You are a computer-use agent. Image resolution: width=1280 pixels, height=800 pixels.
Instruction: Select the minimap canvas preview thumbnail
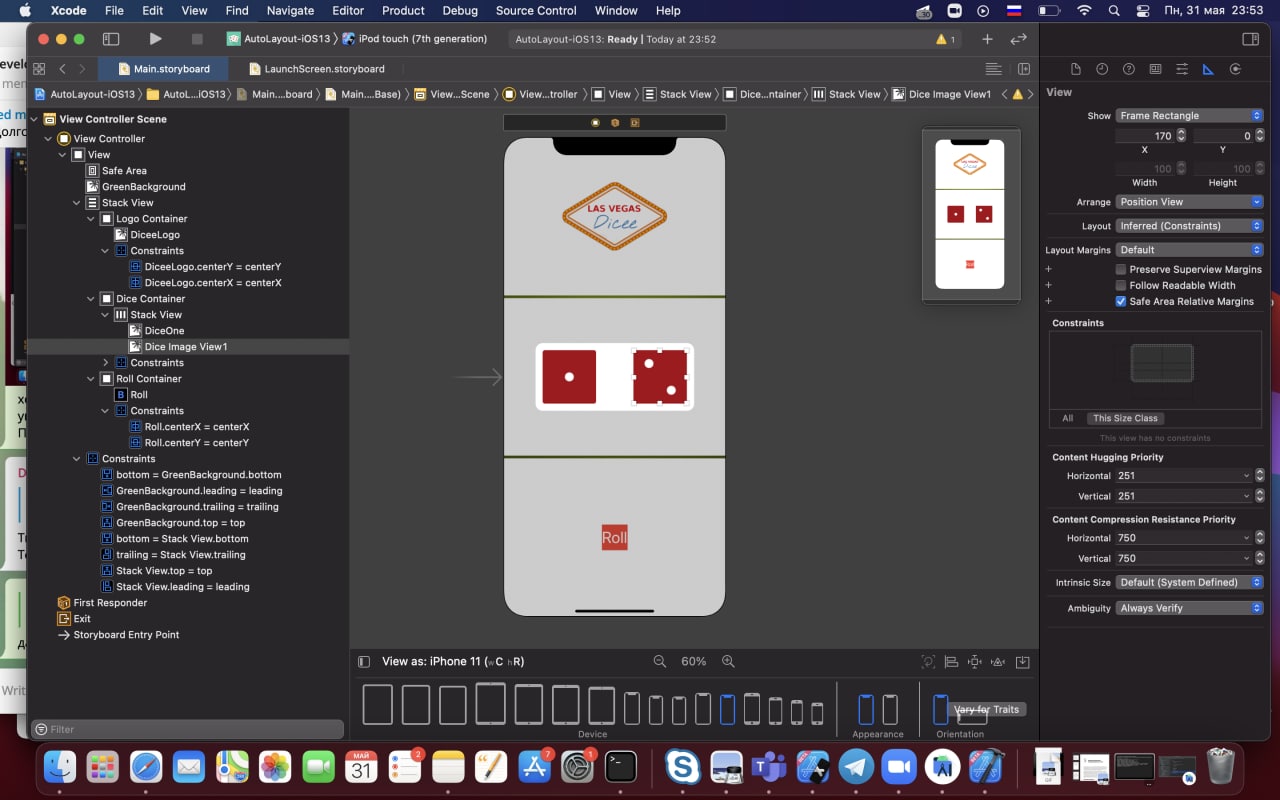point(970,214)
